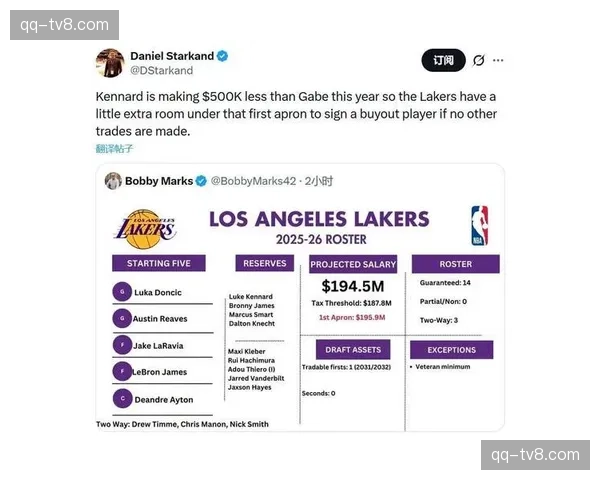Open the three-dot more options menu

pos(498,60)
